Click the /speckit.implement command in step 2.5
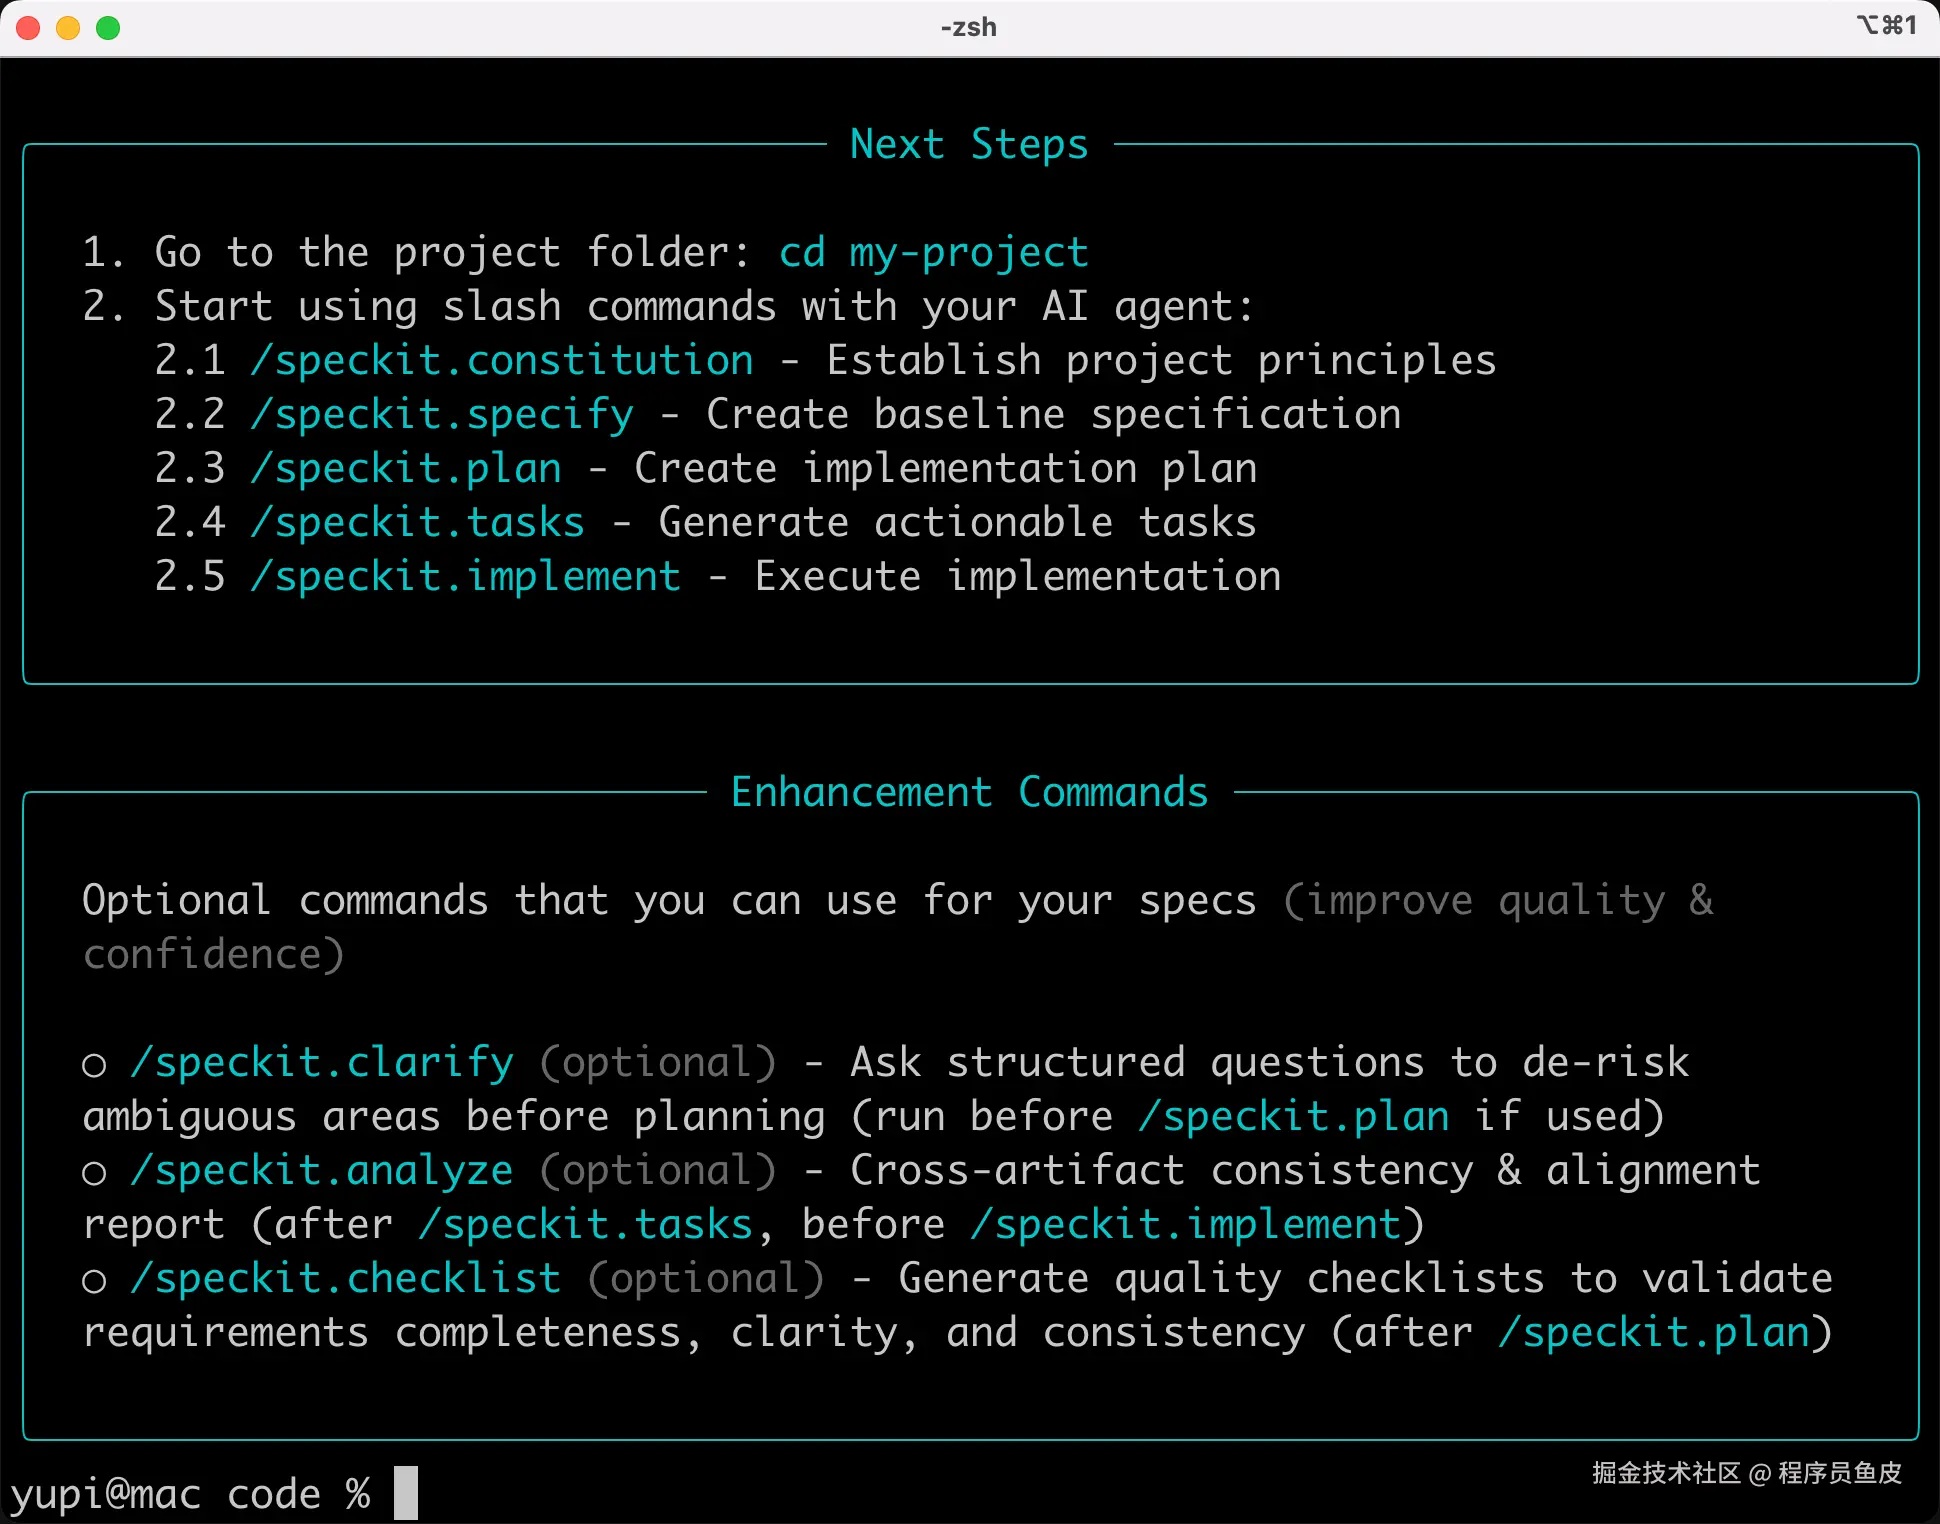The height and width of the screenshot is (1524, 1940). click(x=466, y=576)
